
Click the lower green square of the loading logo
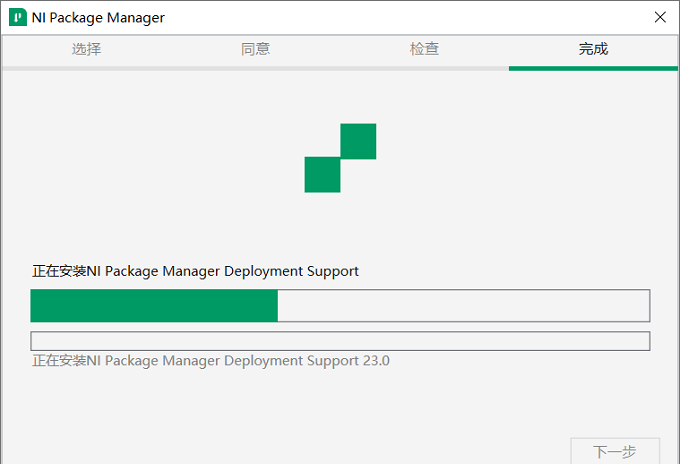click(322, 175)
